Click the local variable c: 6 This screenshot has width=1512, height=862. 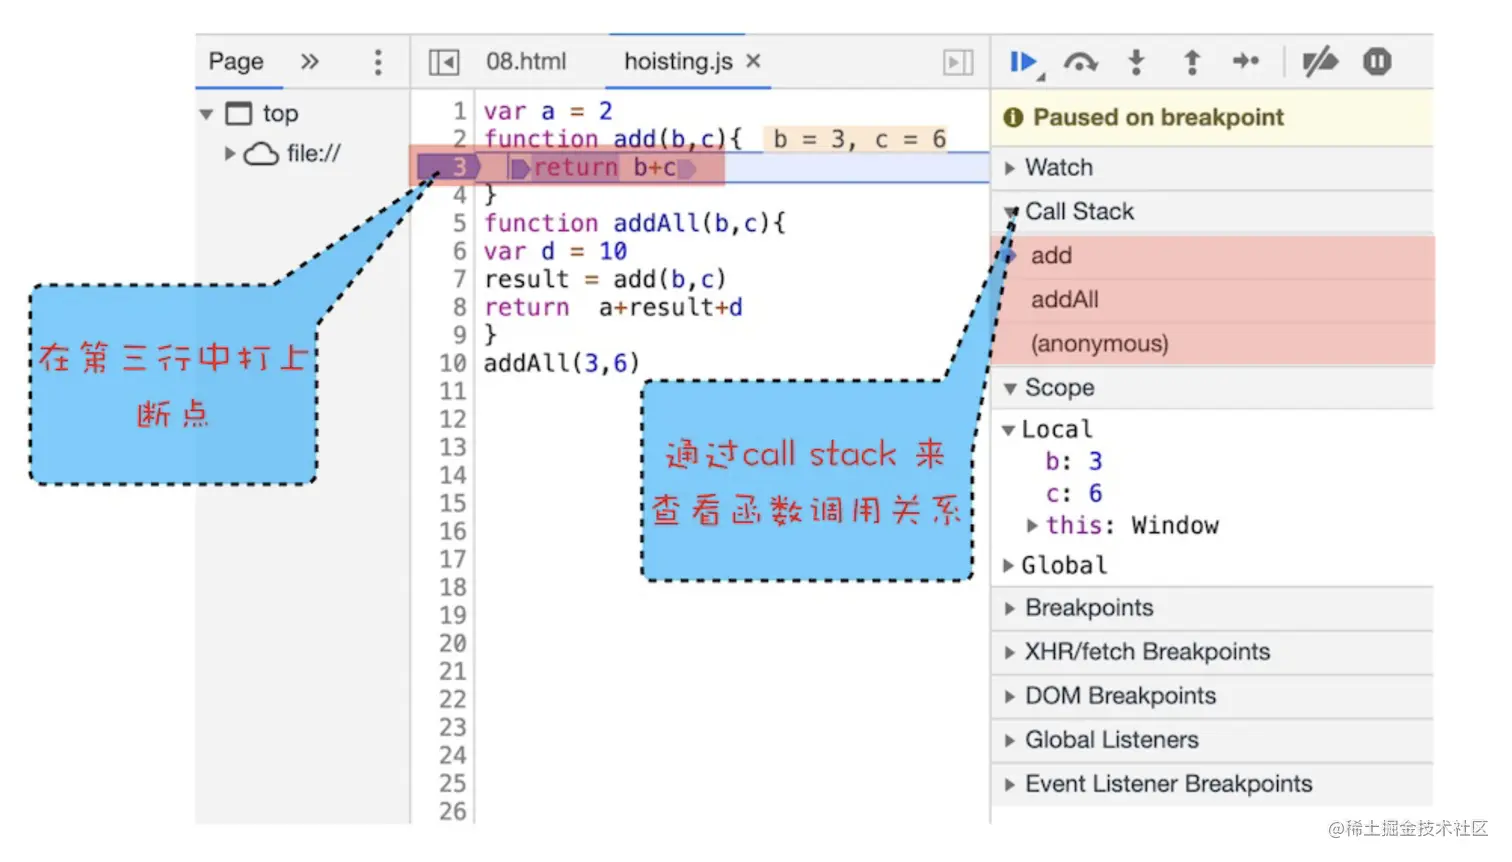tap(1073, 494)
